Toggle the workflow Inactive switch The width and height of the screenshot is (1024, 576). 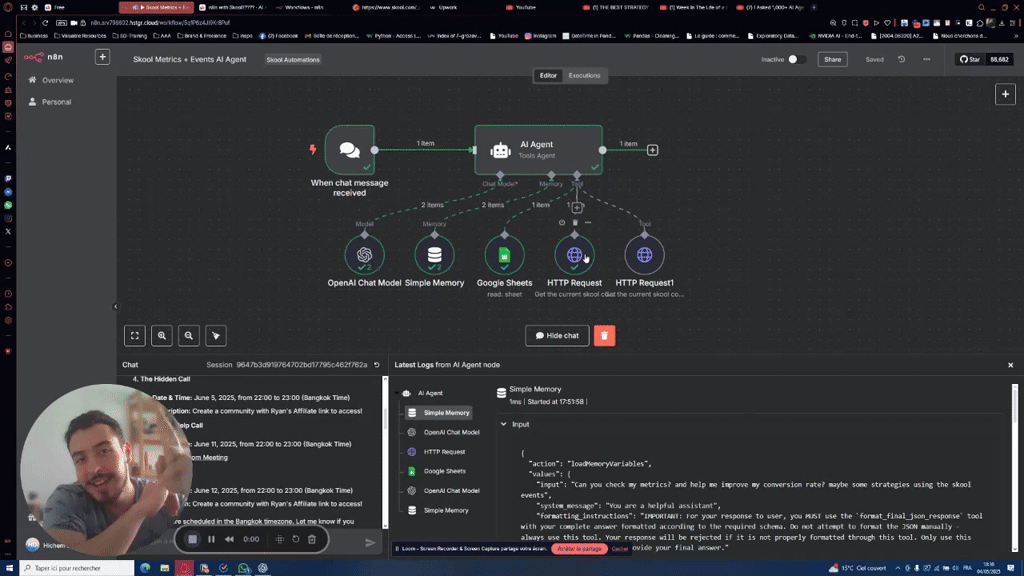point(796,59)
